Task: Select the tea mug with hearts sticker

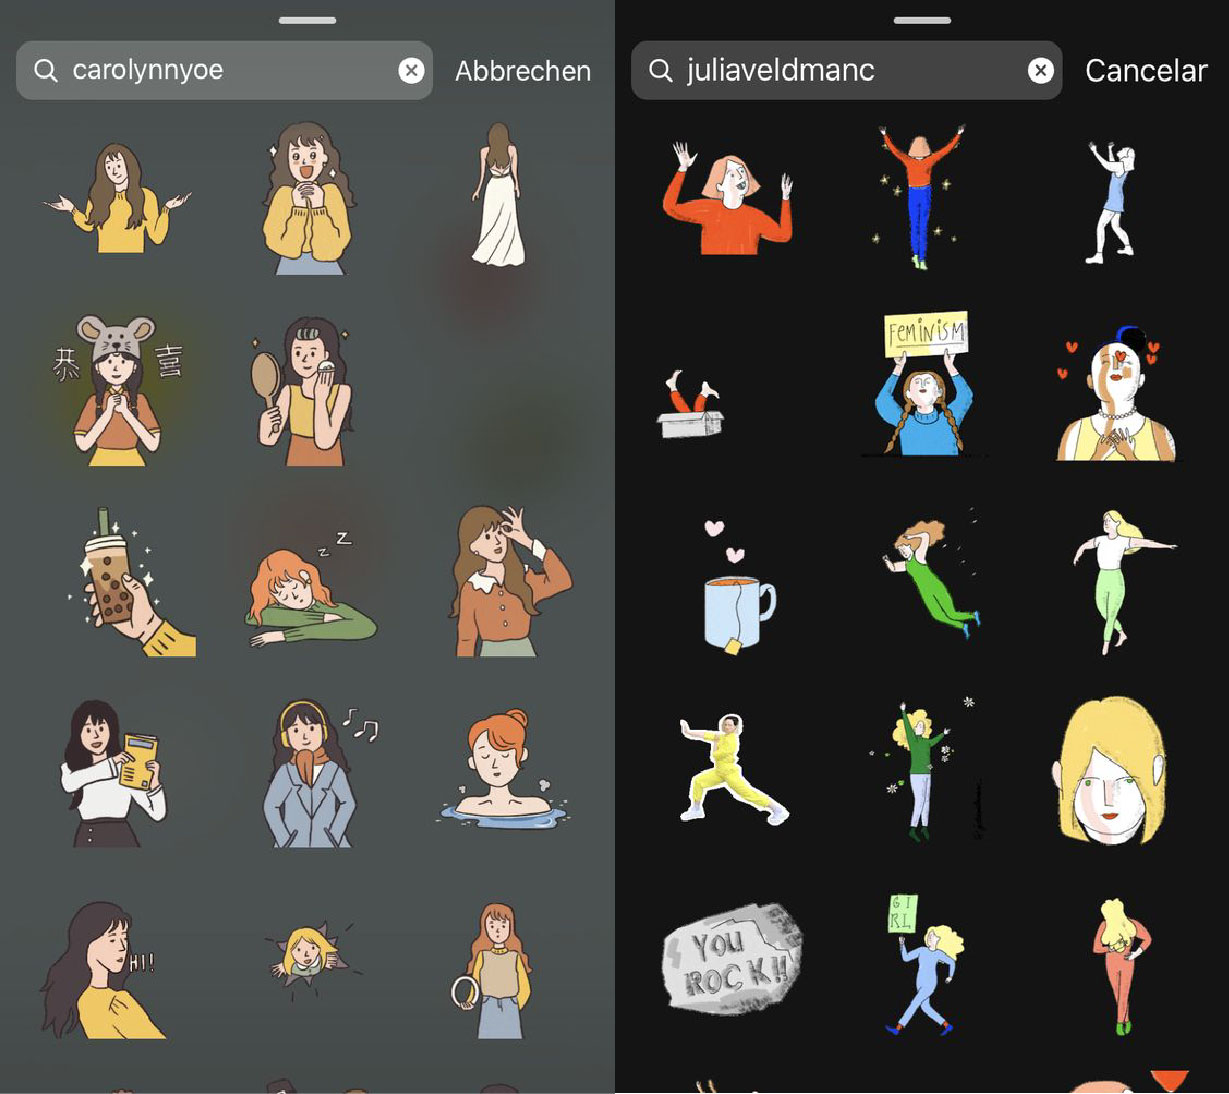Action: tap(737, 588)
